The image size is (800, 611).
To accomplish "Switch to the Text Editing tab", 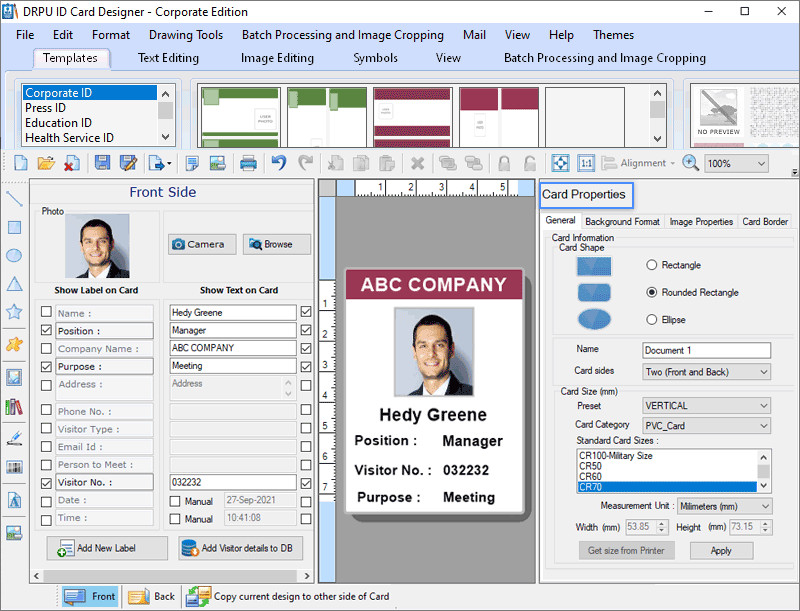I will pyautogui.click(x=168, y=58).
